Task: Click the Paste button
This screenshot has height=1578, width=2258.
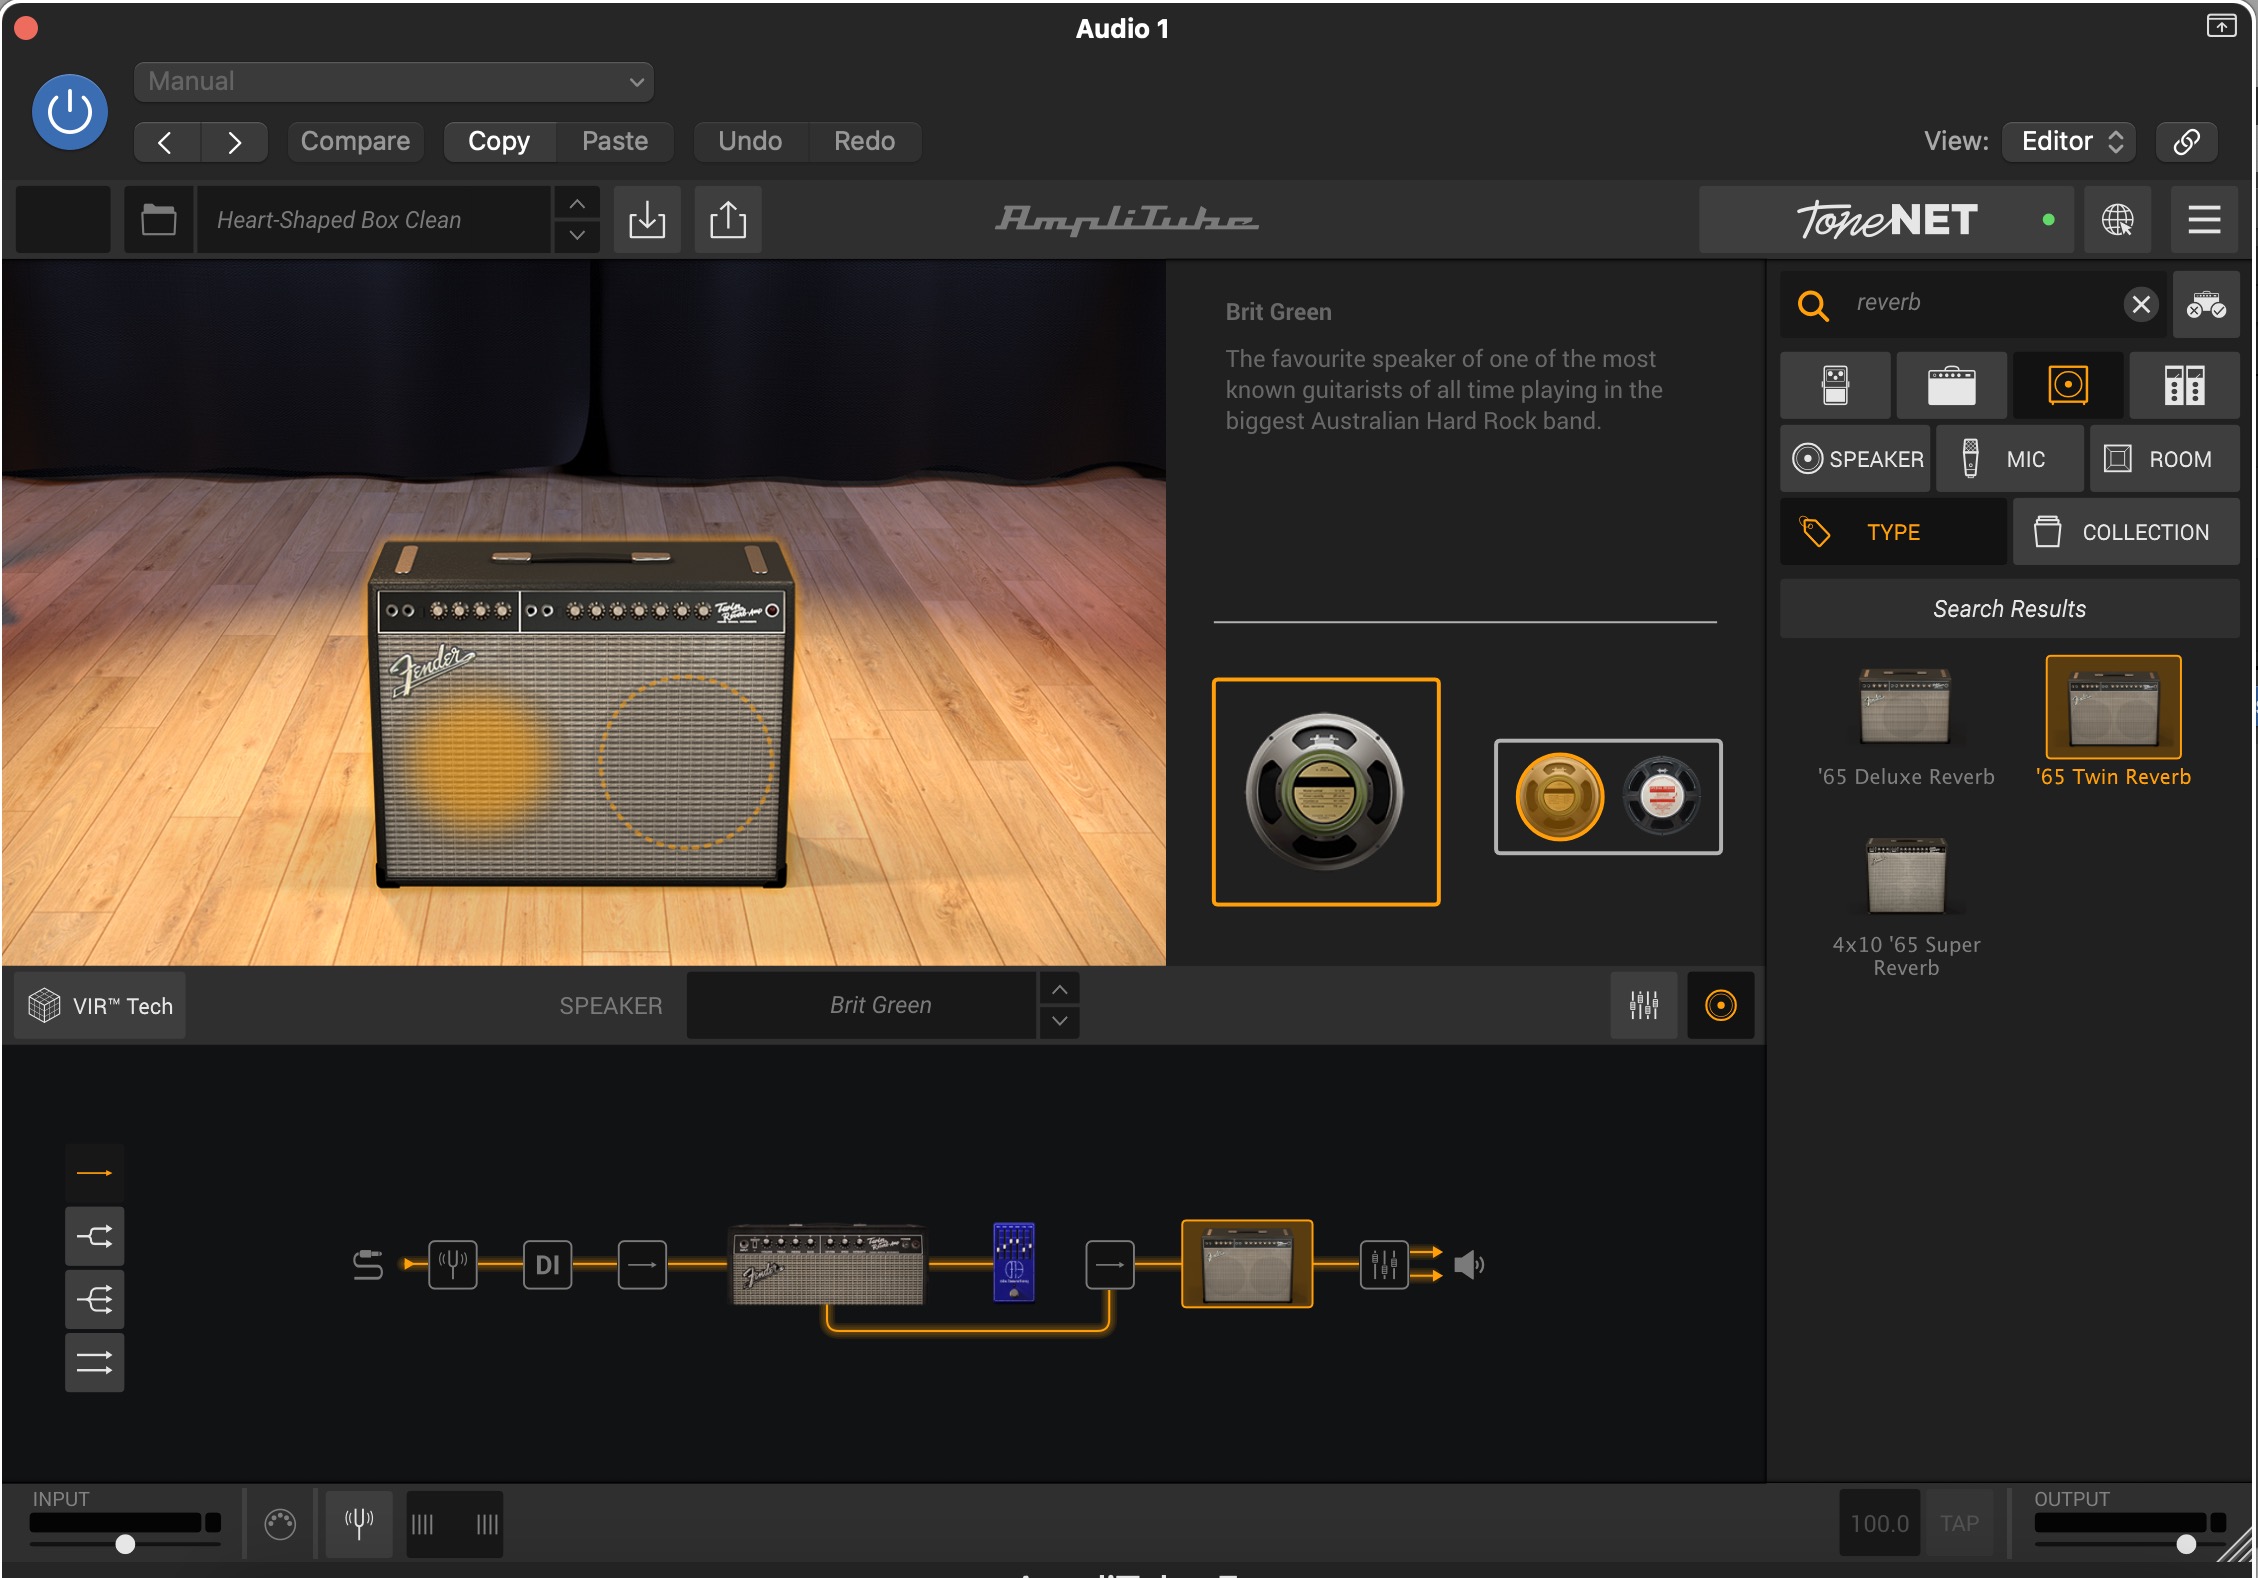Action: point(615,141)
